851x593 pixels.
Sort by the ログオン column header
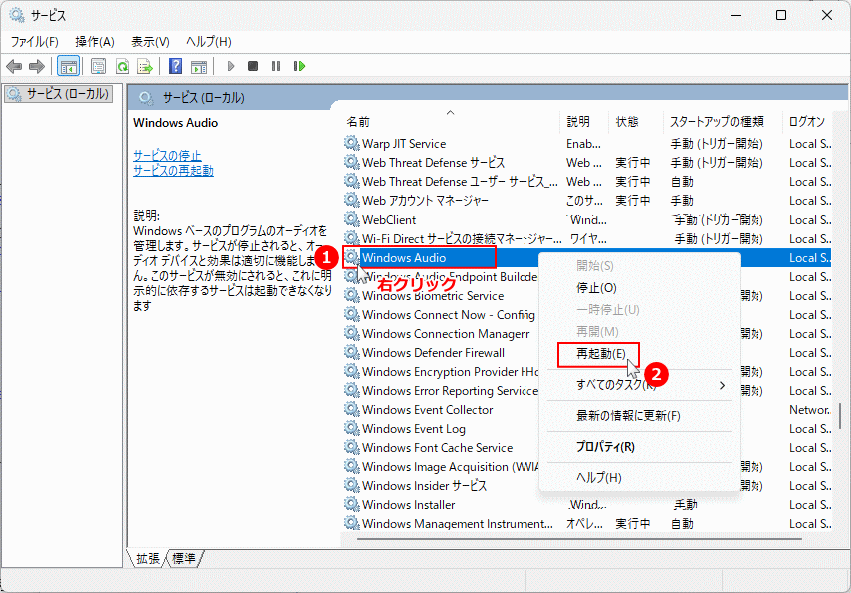[x=806, y=122]
